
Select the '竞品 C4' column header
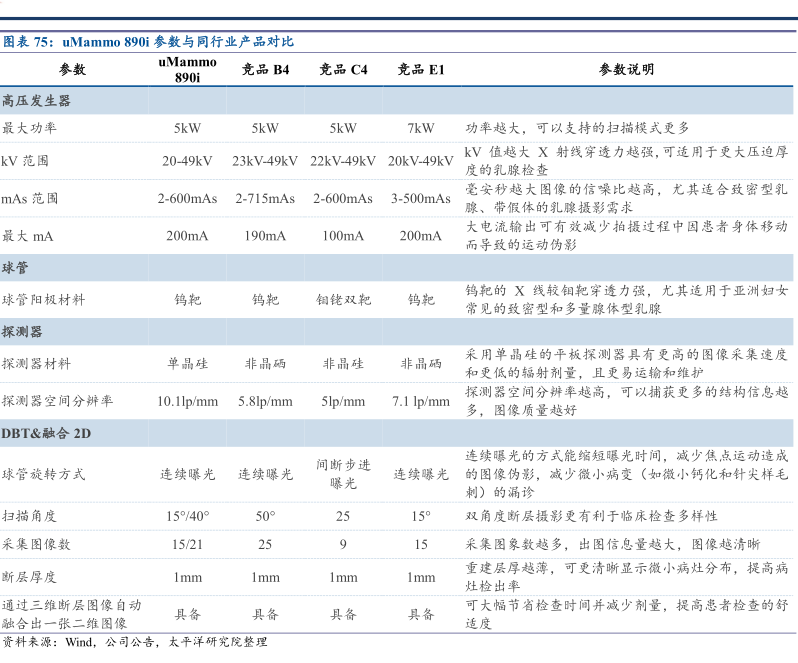pos(343,70)
